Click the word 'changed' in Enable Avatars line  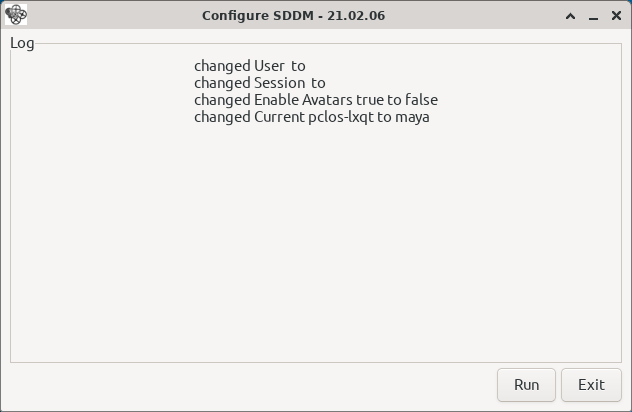222,100
